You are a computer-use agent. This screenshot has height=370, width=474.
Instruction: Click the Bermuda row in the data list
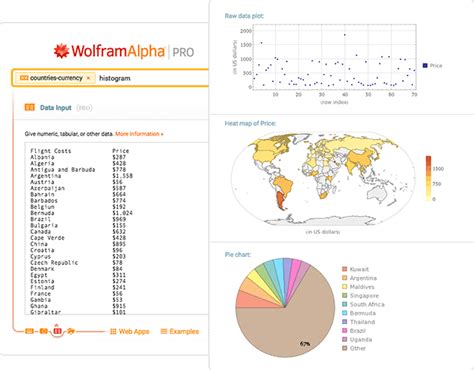[81, 213]
